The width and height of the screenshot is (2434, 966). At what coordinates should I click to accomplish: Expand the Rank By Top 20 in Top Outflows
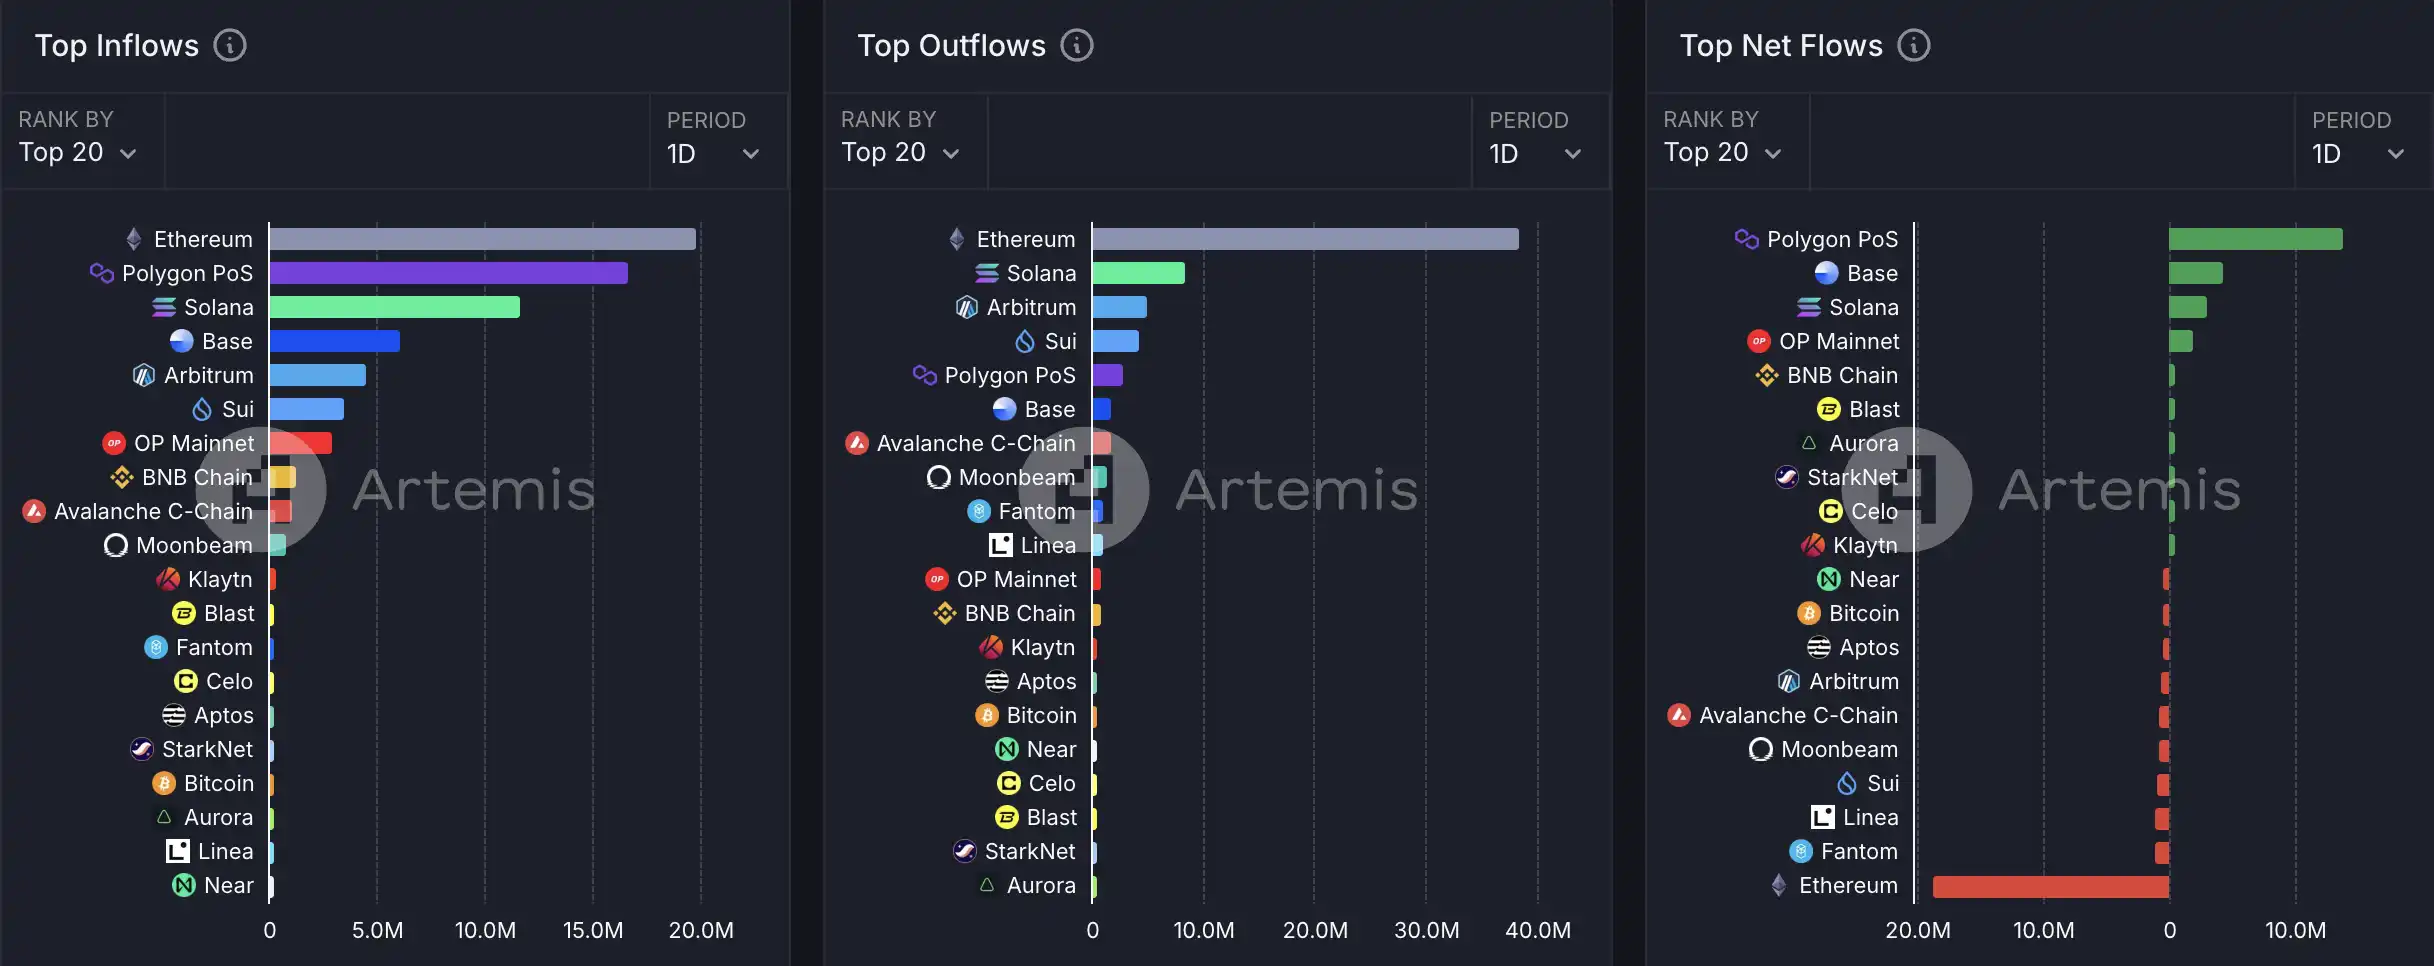[x=900, y=153]
